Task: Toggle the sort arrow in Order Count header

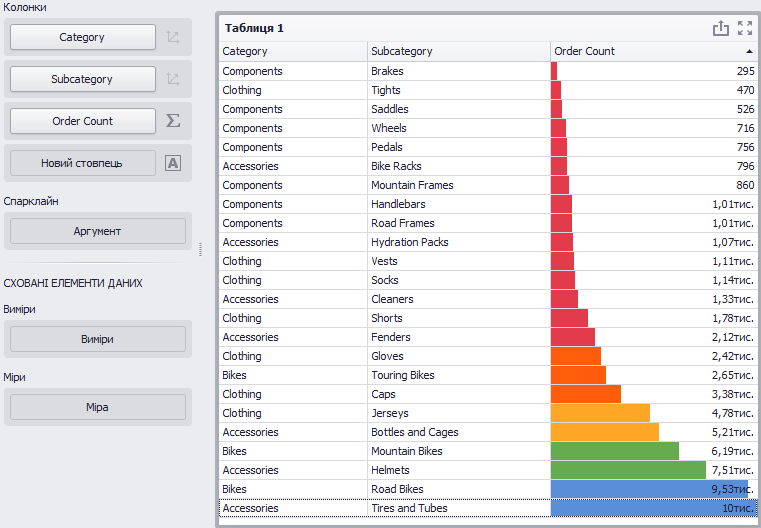Action: (x=749, y=51)
